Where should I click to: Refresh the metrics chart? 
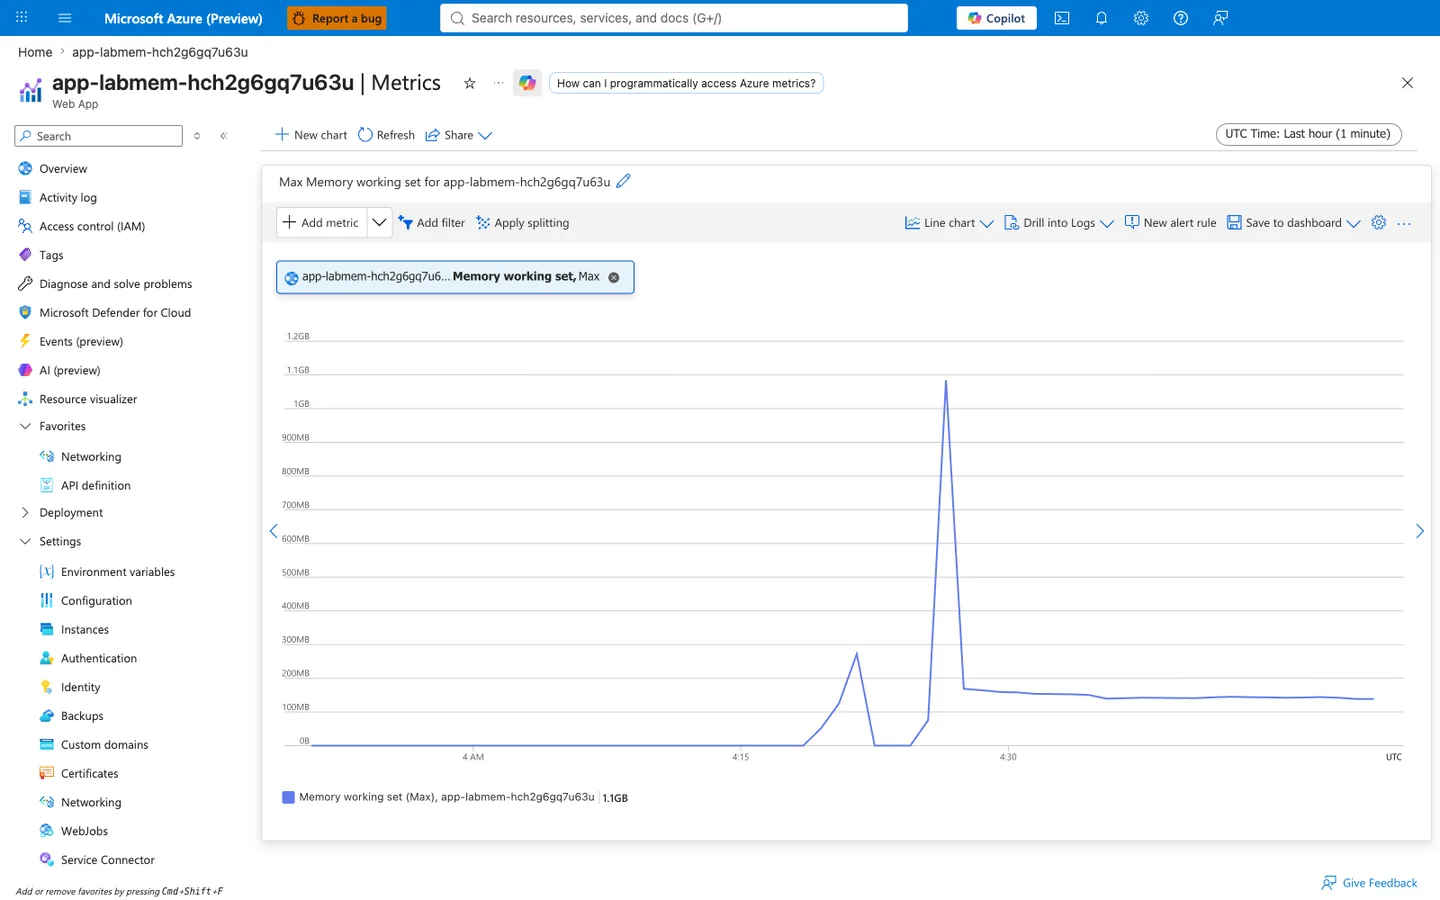(x=386, y=135)
